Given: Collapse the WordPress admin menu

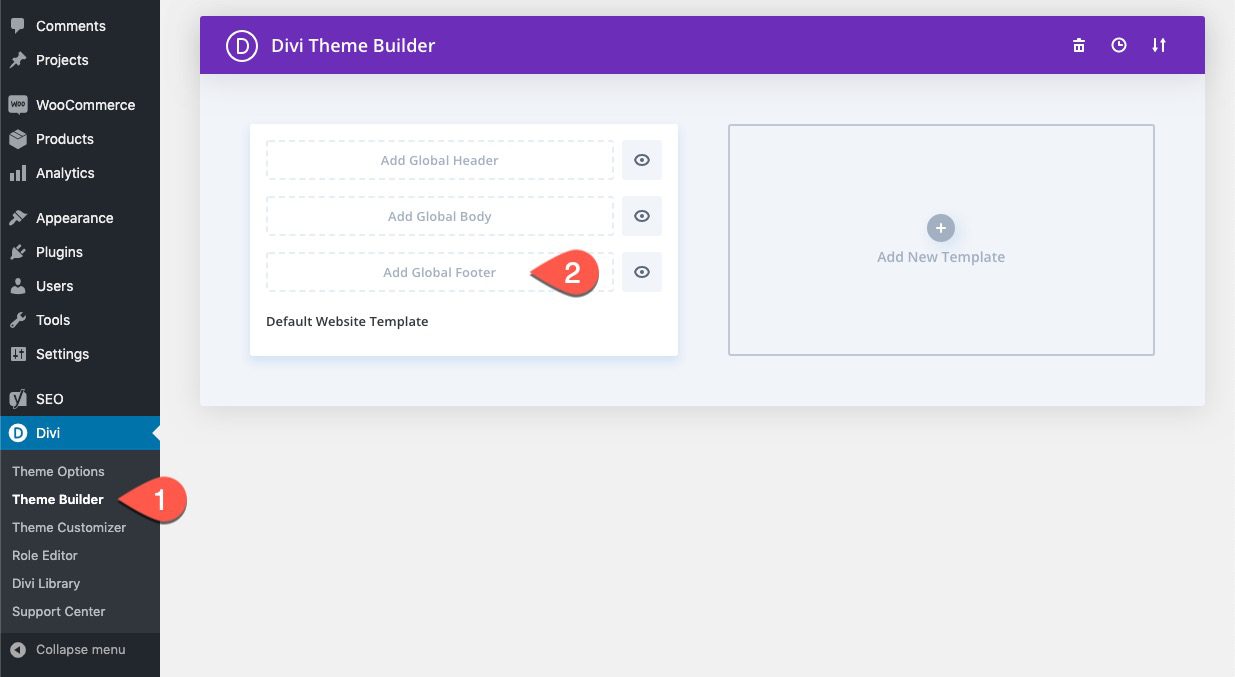Looking at the screenshot, I should [80, 649].
